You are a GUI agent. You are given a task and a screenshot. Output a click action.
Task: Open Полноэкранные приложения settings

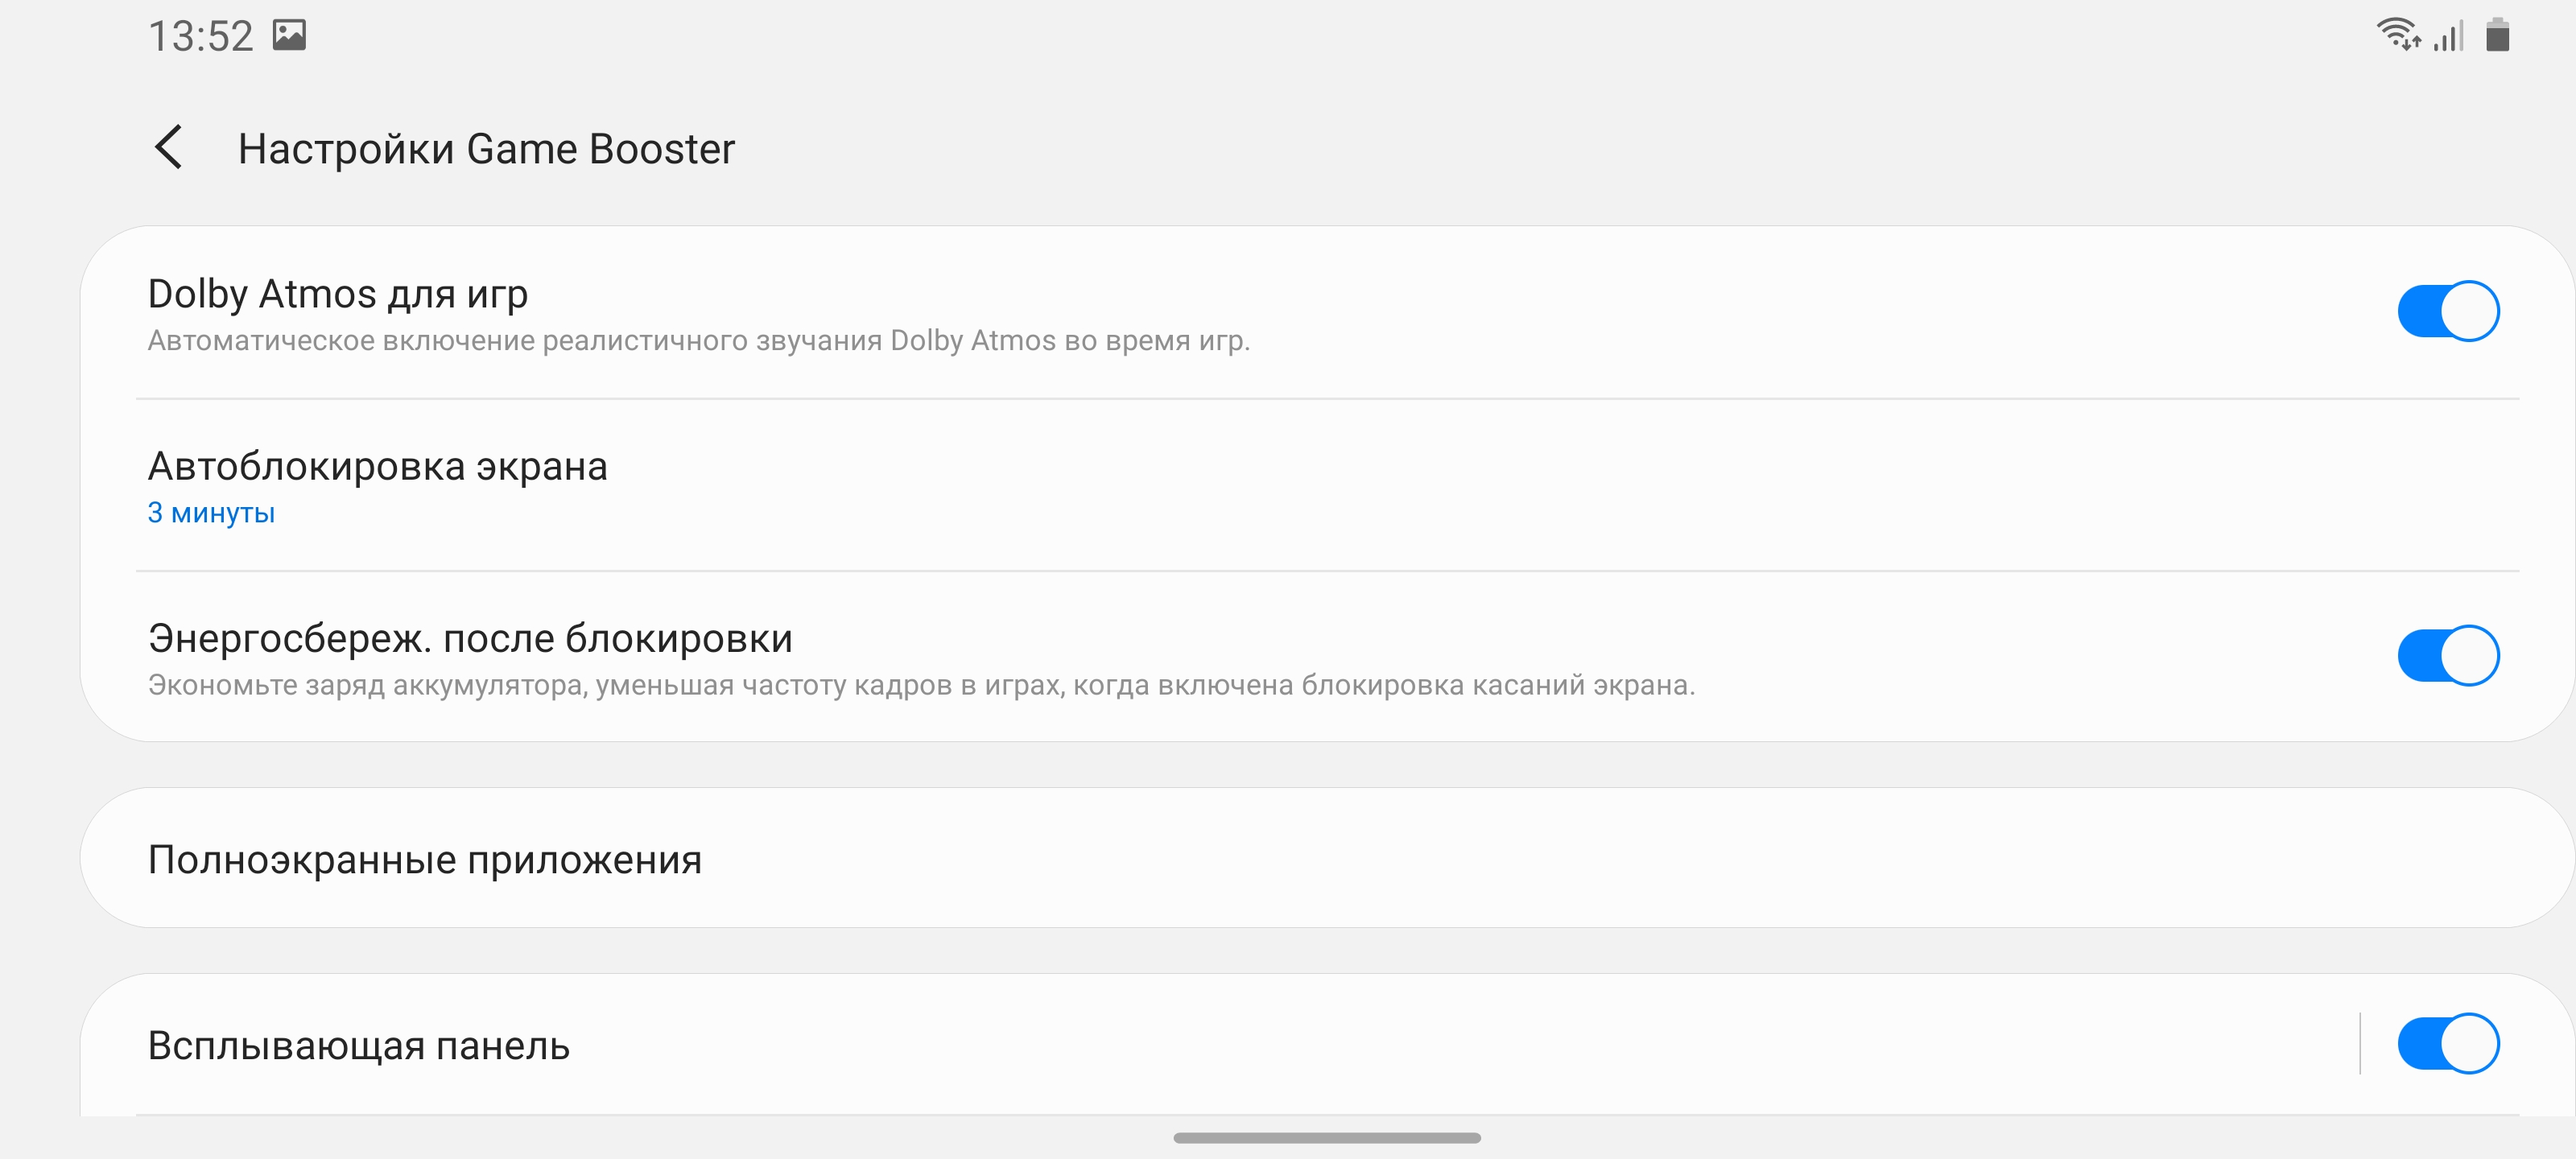(x=425, y=859)
